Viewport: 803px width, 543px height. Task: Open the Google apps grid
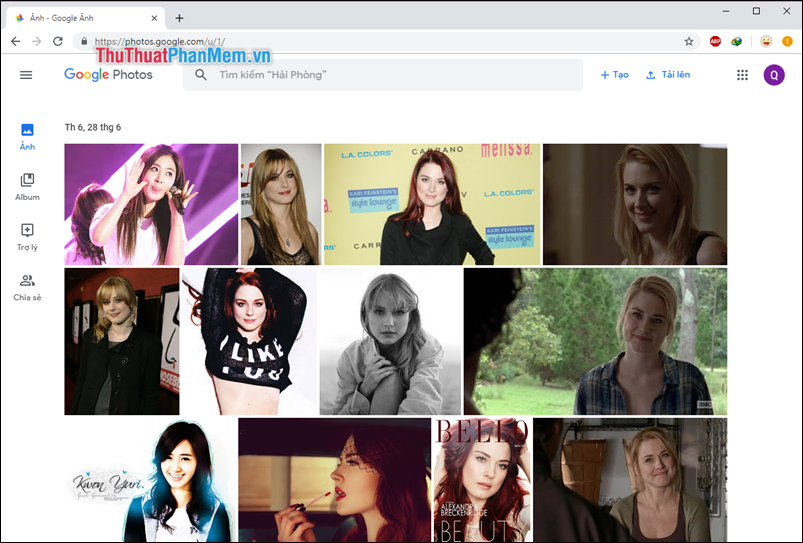pyautogui.click(x=742, y=75)
